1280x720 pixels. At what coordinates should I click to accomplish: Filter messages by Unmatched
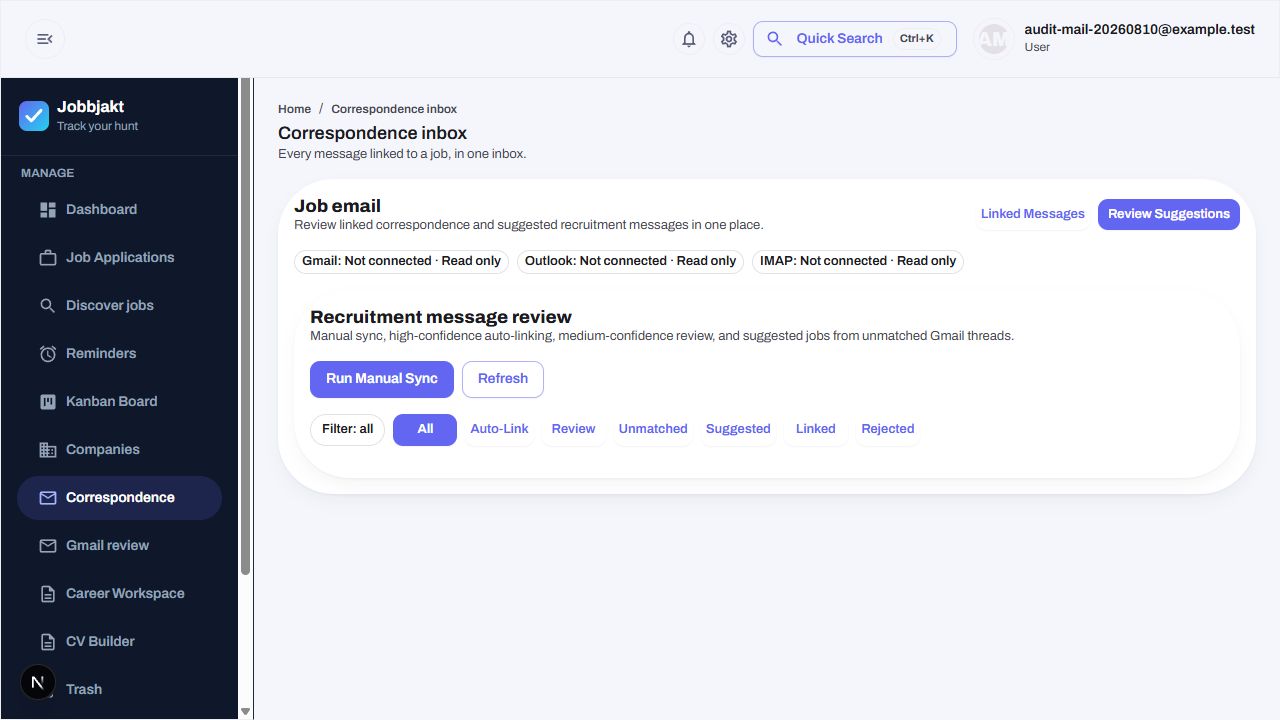(x=653, y=429)
